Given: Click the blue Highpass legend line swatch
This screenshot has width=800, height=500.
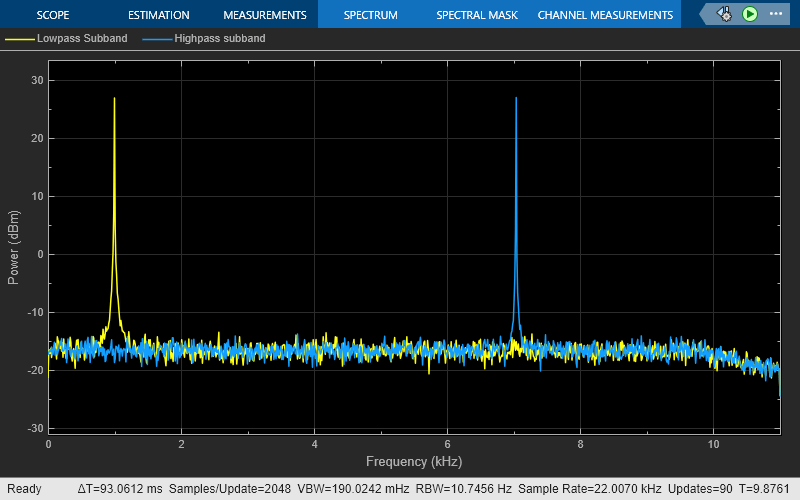Looking at the screenshot, I should pos(157,39).
